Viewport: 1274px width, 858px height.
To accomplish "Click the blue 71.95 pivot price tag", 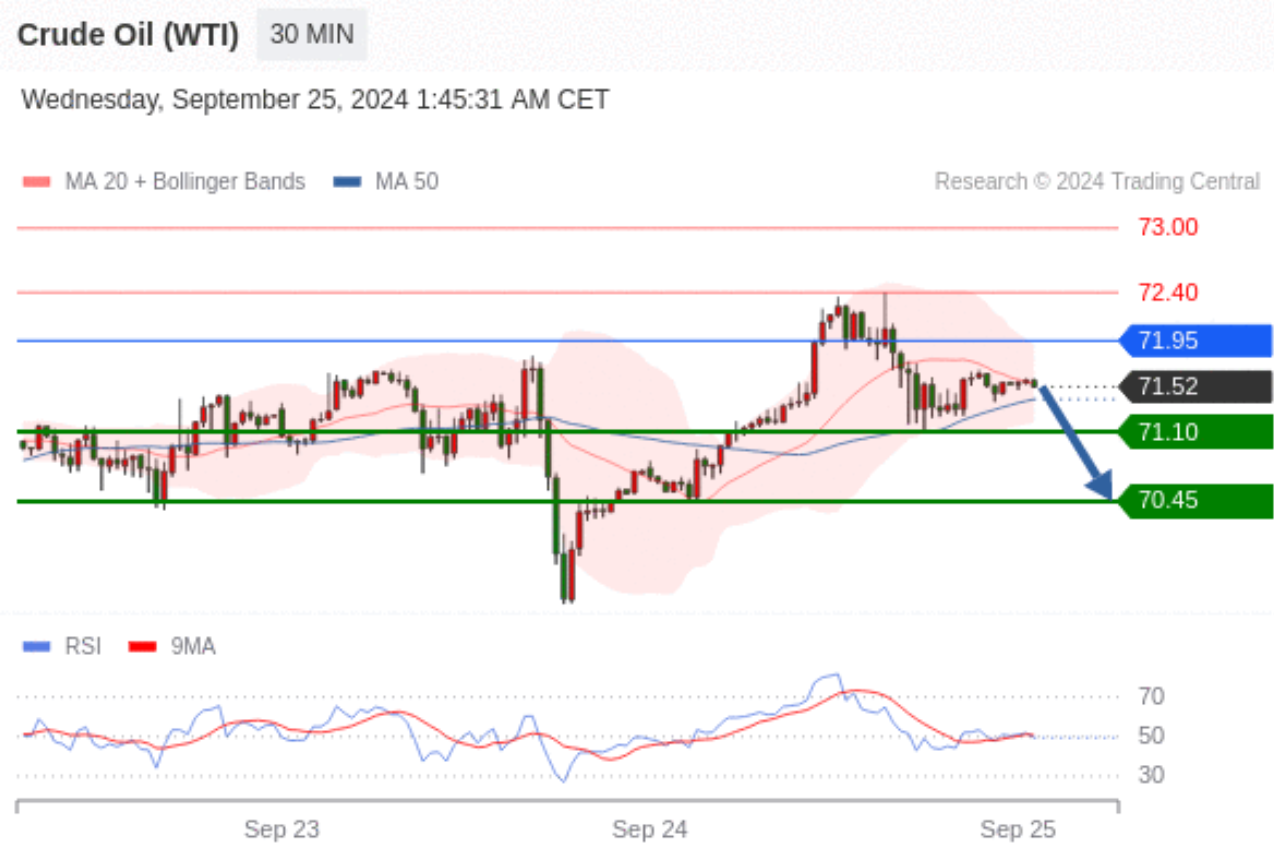I will (1196, 341).
